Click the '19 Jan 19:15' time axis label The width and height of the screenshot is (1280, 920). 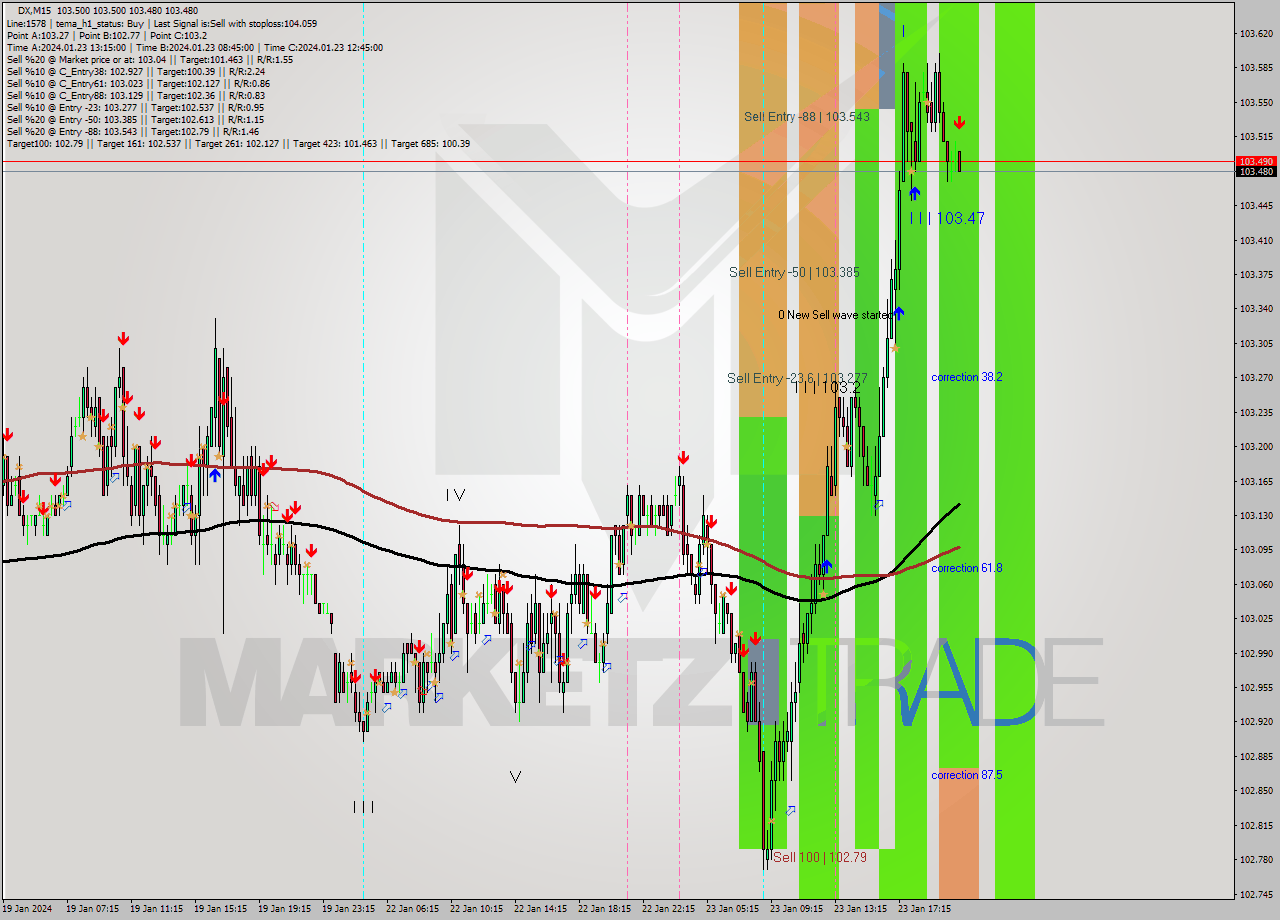coord(284,909)
